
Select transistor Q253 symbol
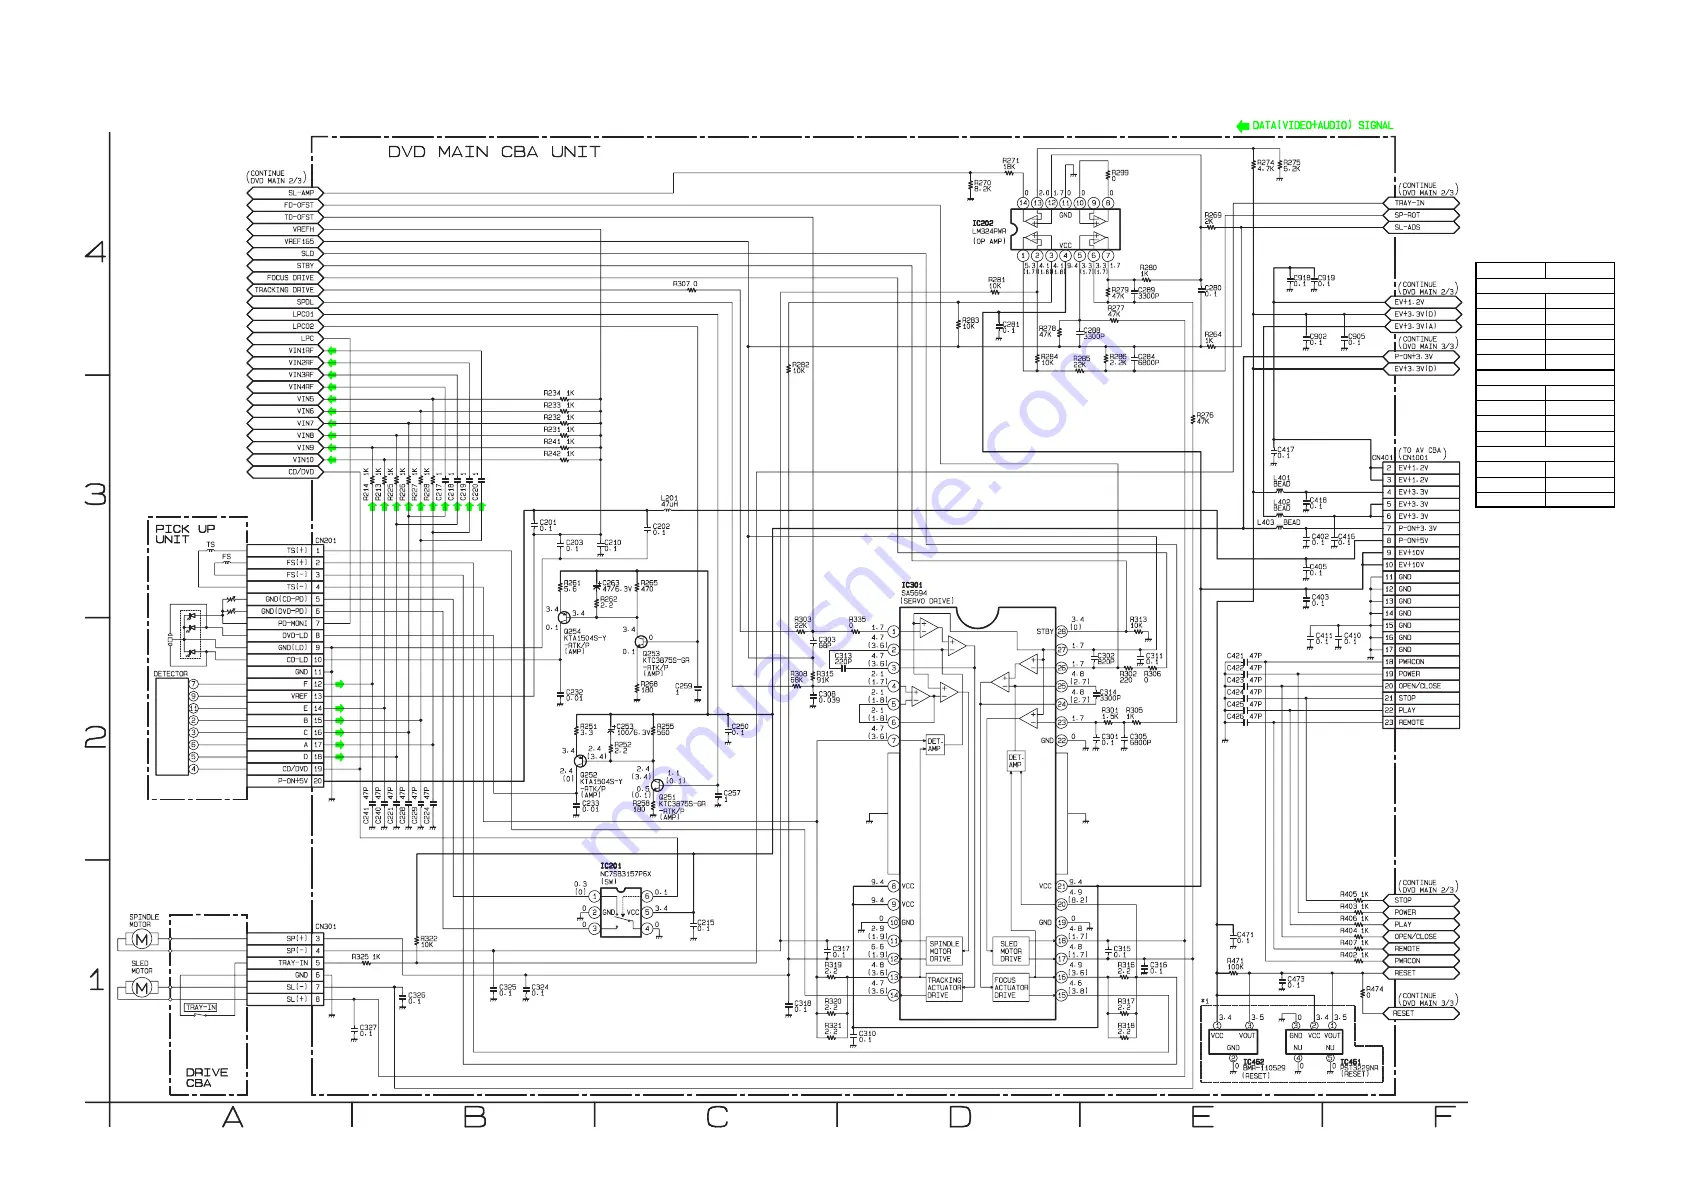tap(641, 641)
